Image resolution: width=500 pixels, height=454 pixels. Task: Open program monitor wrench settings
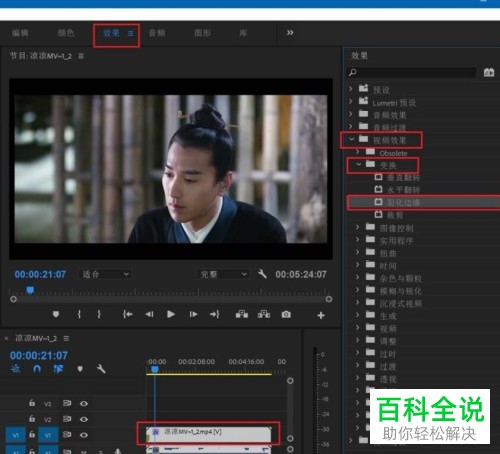[x=262, y=274]
